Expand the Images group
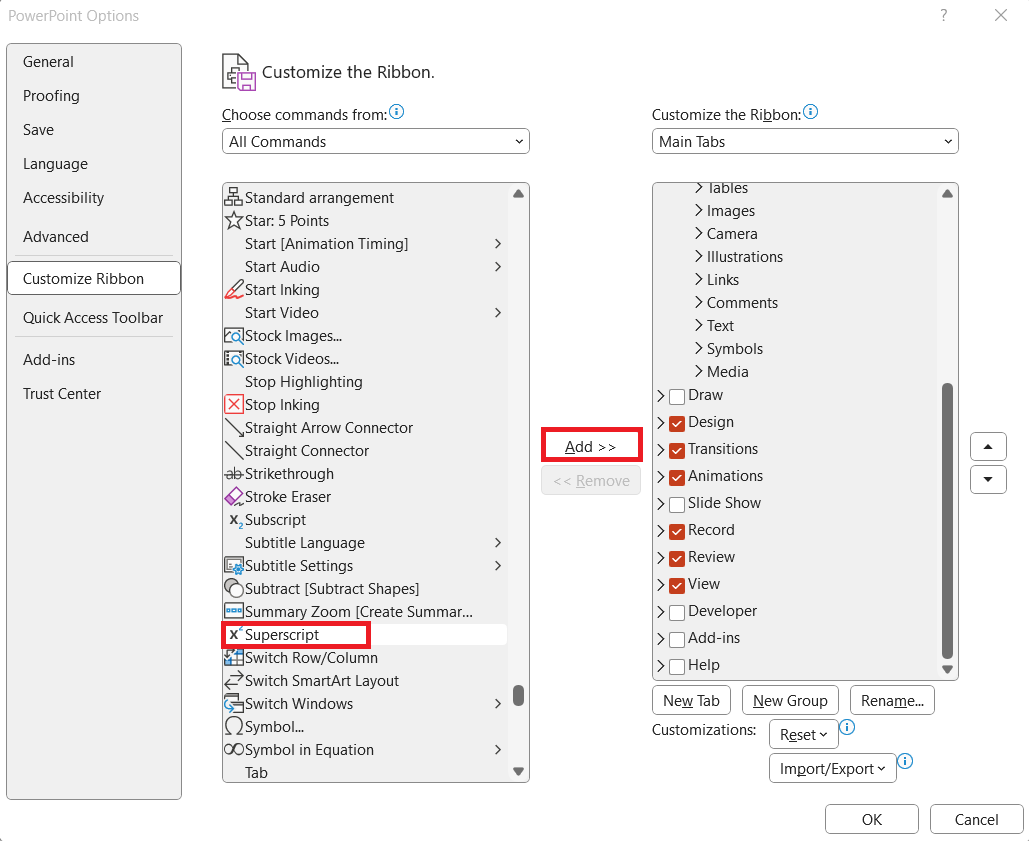The image size is (1029, 841). pyautogui.click(x=699, y=211)
